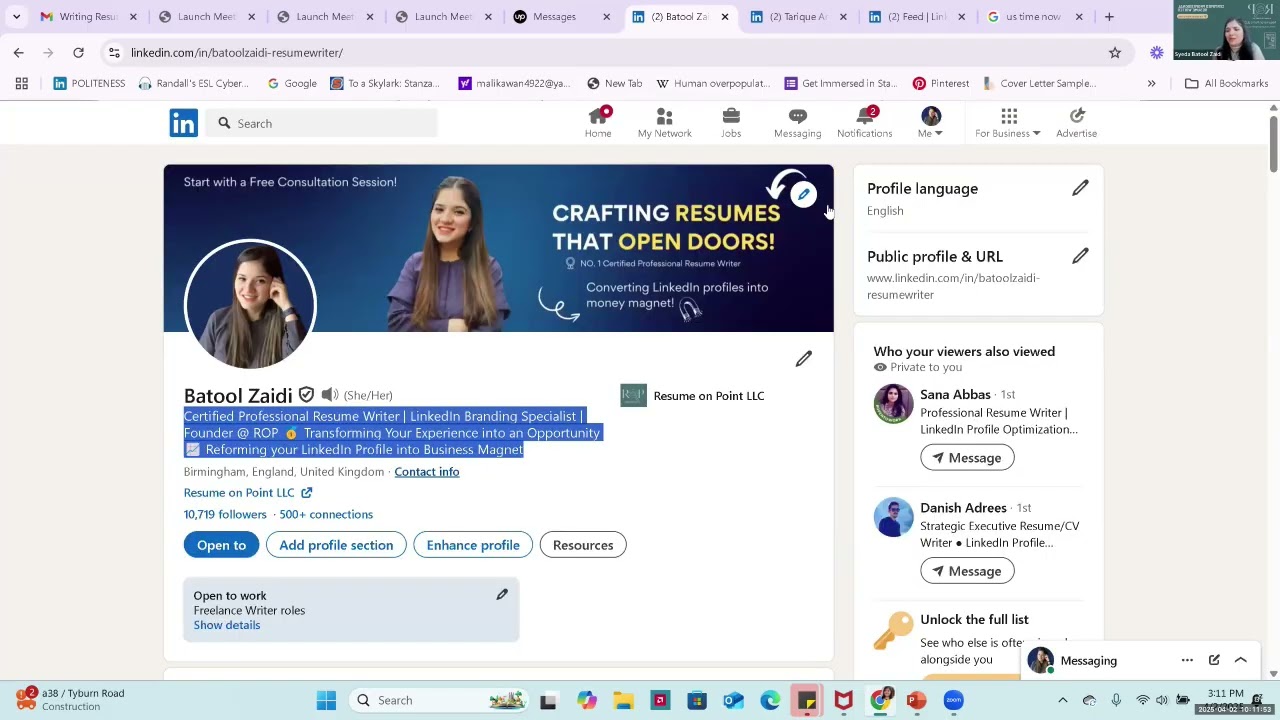Expand the Messaging overlay chevron
This screenshot has width=1280, height=720.
tap(1241, 660)
